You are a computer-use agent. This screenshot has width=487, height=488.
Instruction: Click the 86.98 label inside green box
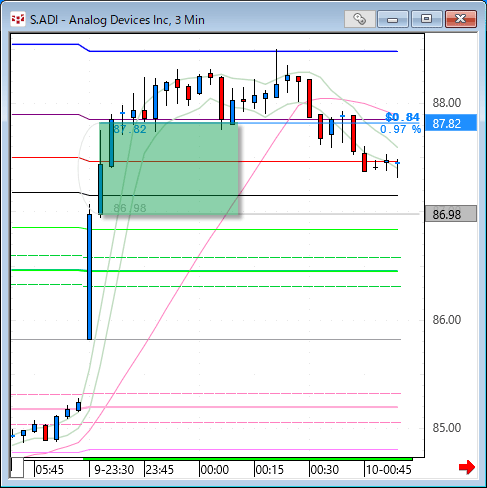tap(130, 208)
